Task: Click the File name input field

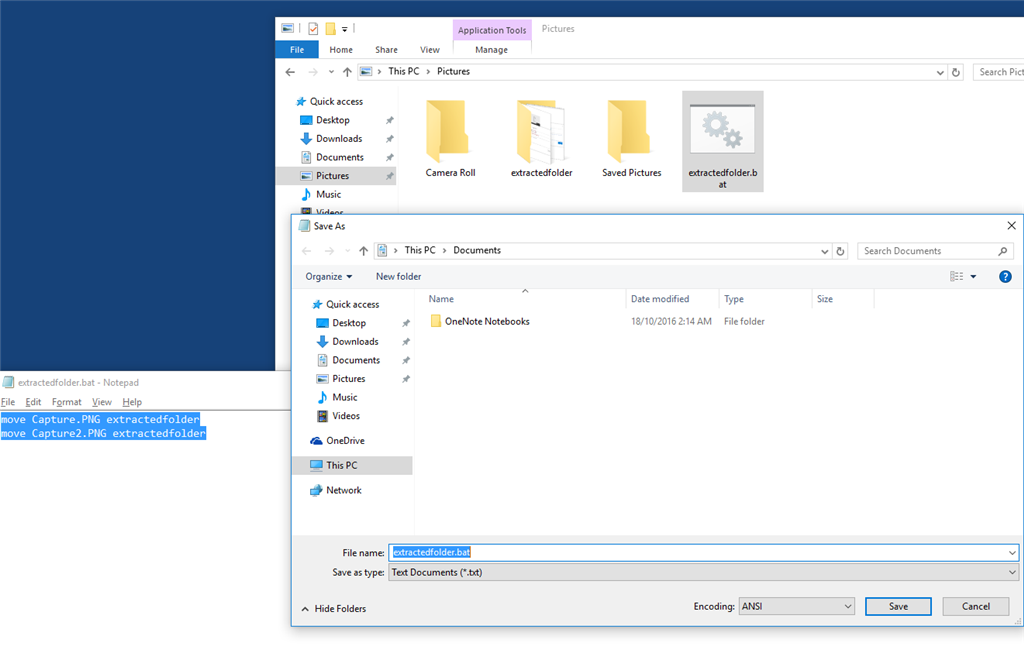Action: [x=703, y=552]
